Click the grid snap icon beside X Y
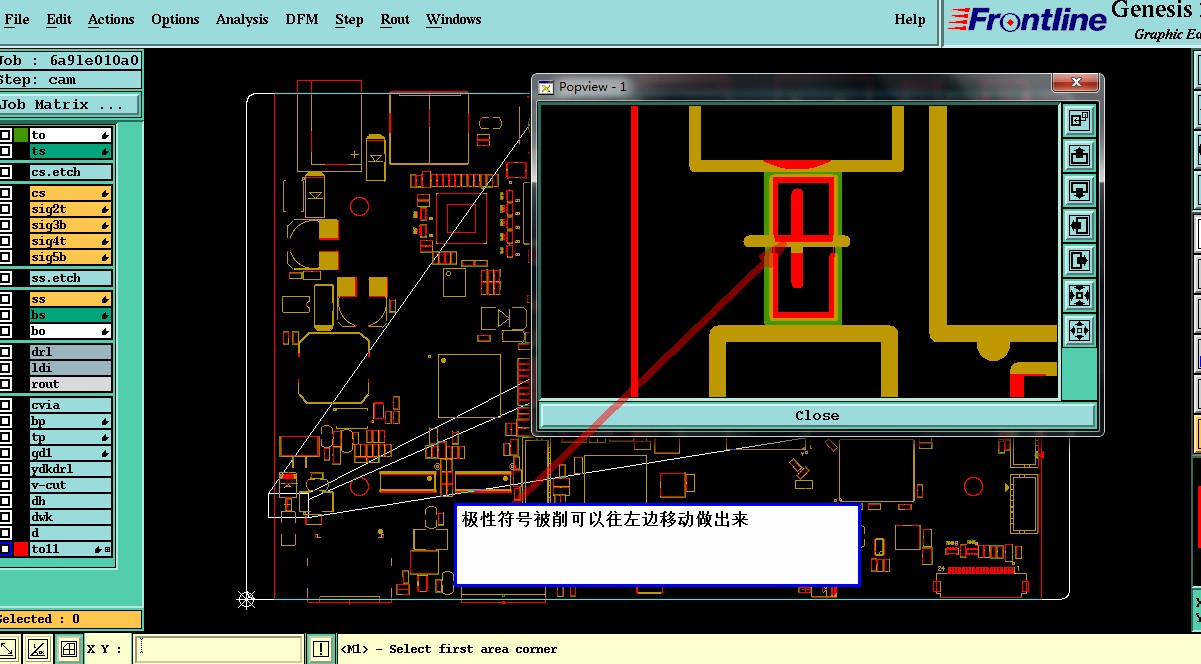The height and width of the screenshot is (664, 1201). 68,649
